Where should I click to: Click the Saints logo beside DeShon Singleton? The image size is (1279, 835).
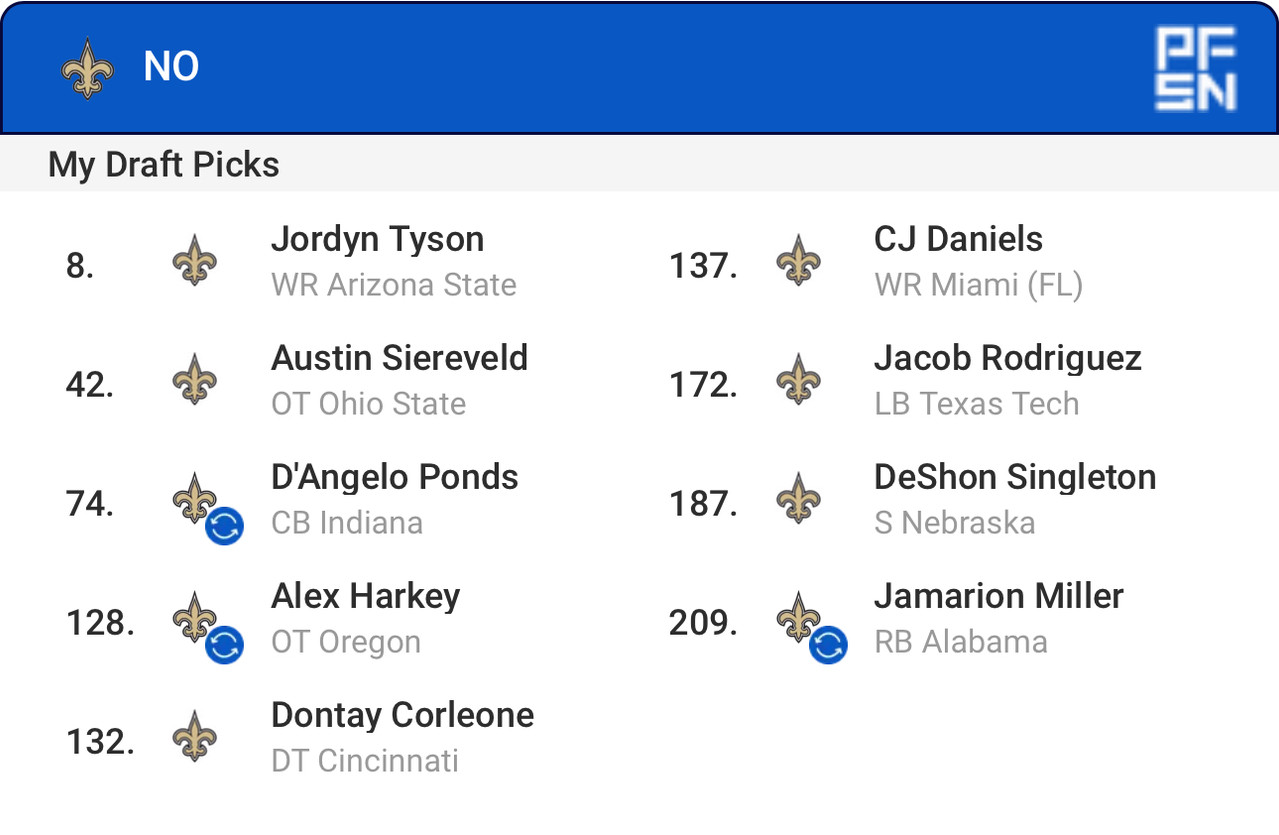coord(798,499)
